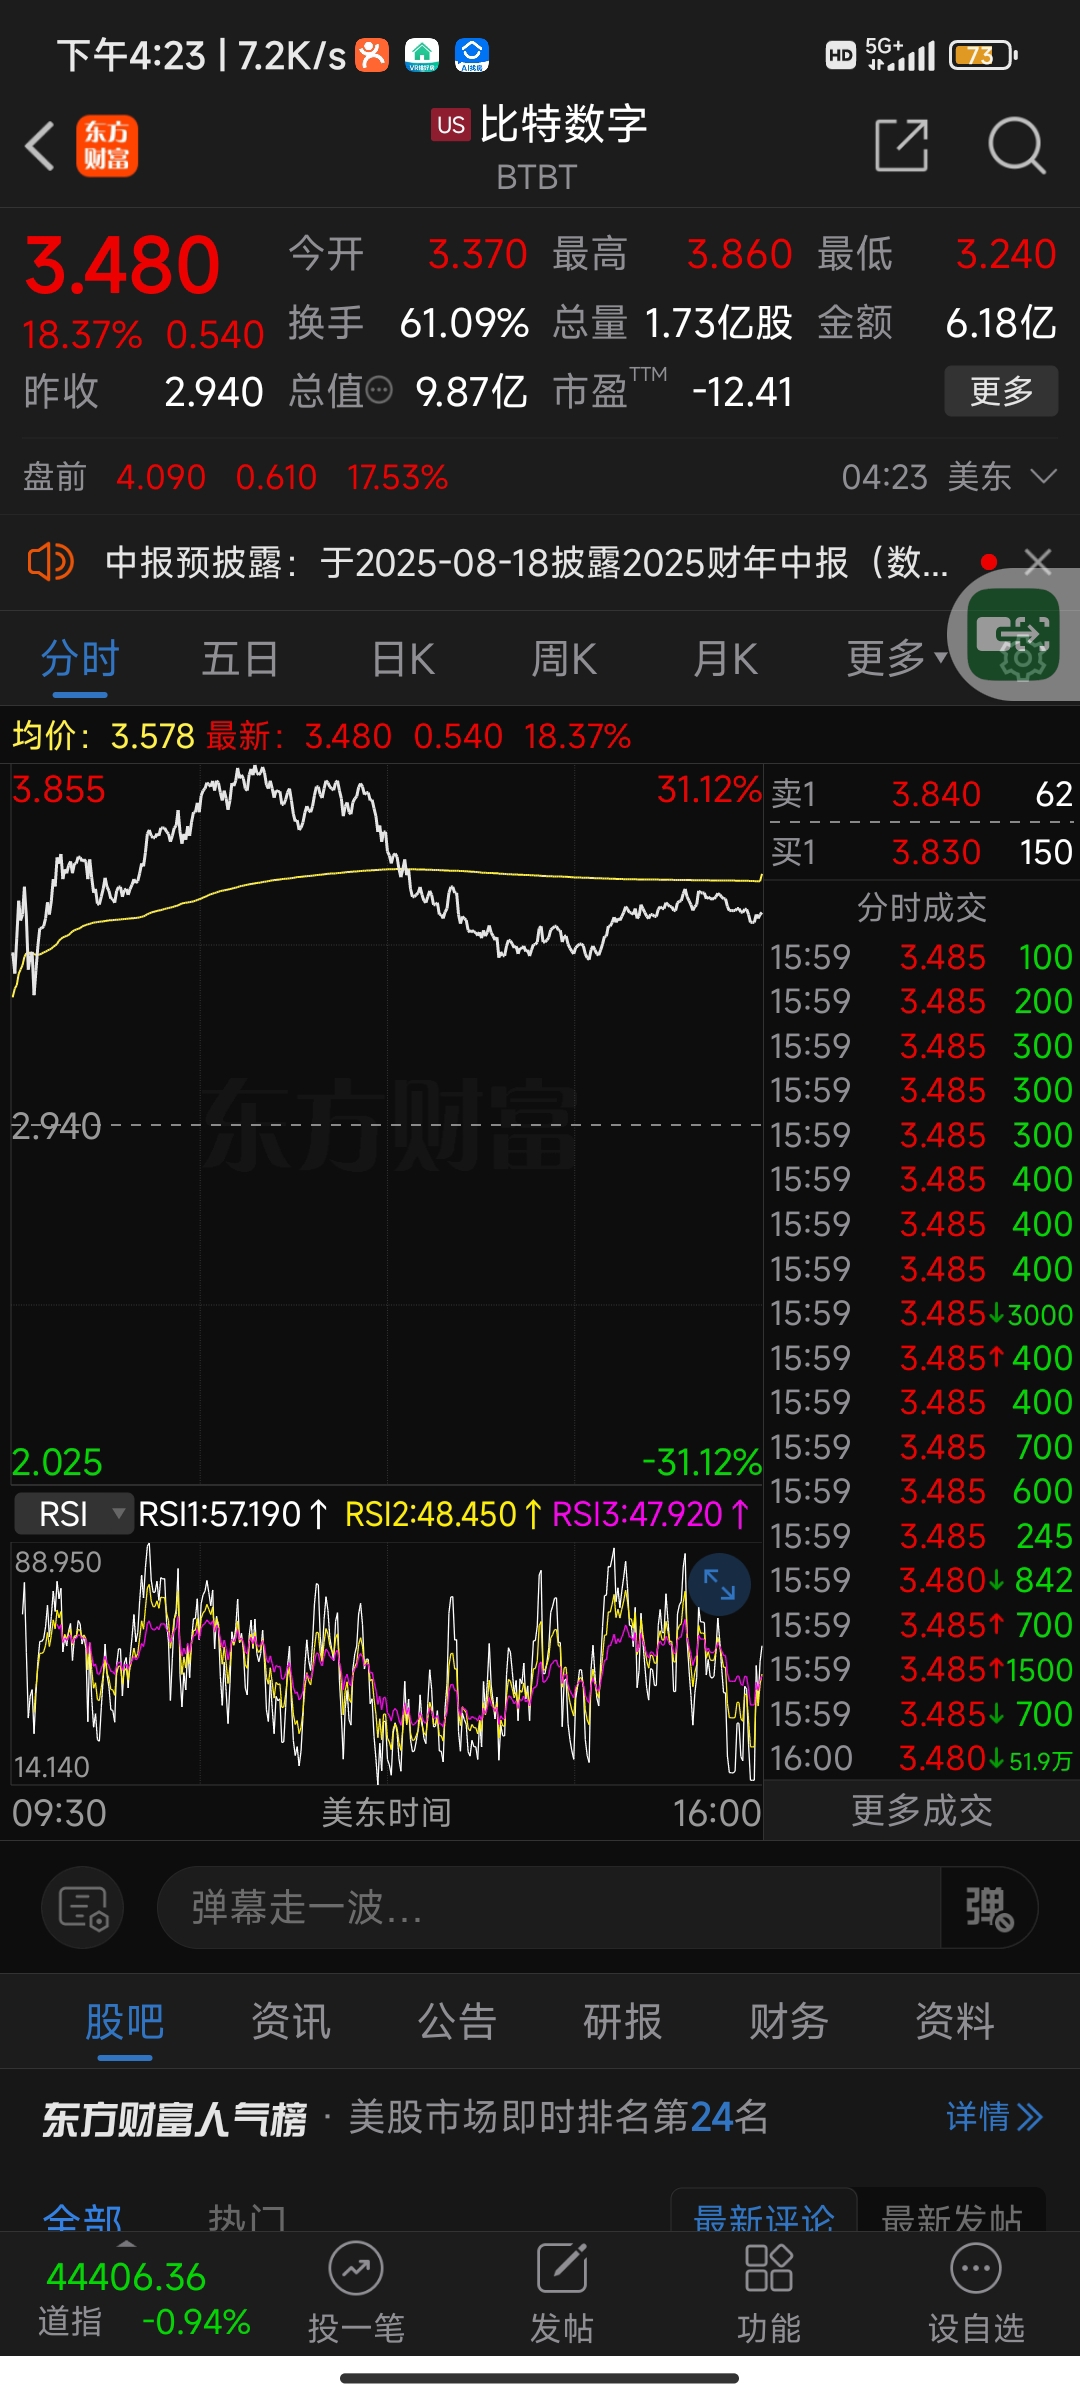Tap the info icon beside 总值

coord(380,390)
